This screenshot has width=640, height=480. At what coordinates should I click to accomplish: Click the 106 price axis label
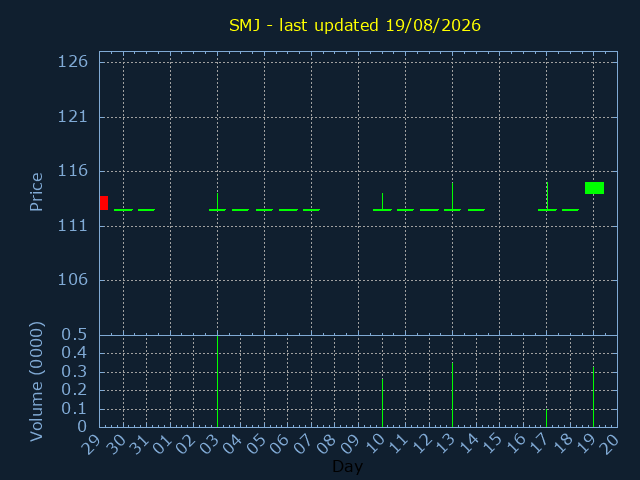[x=73, y=280]
